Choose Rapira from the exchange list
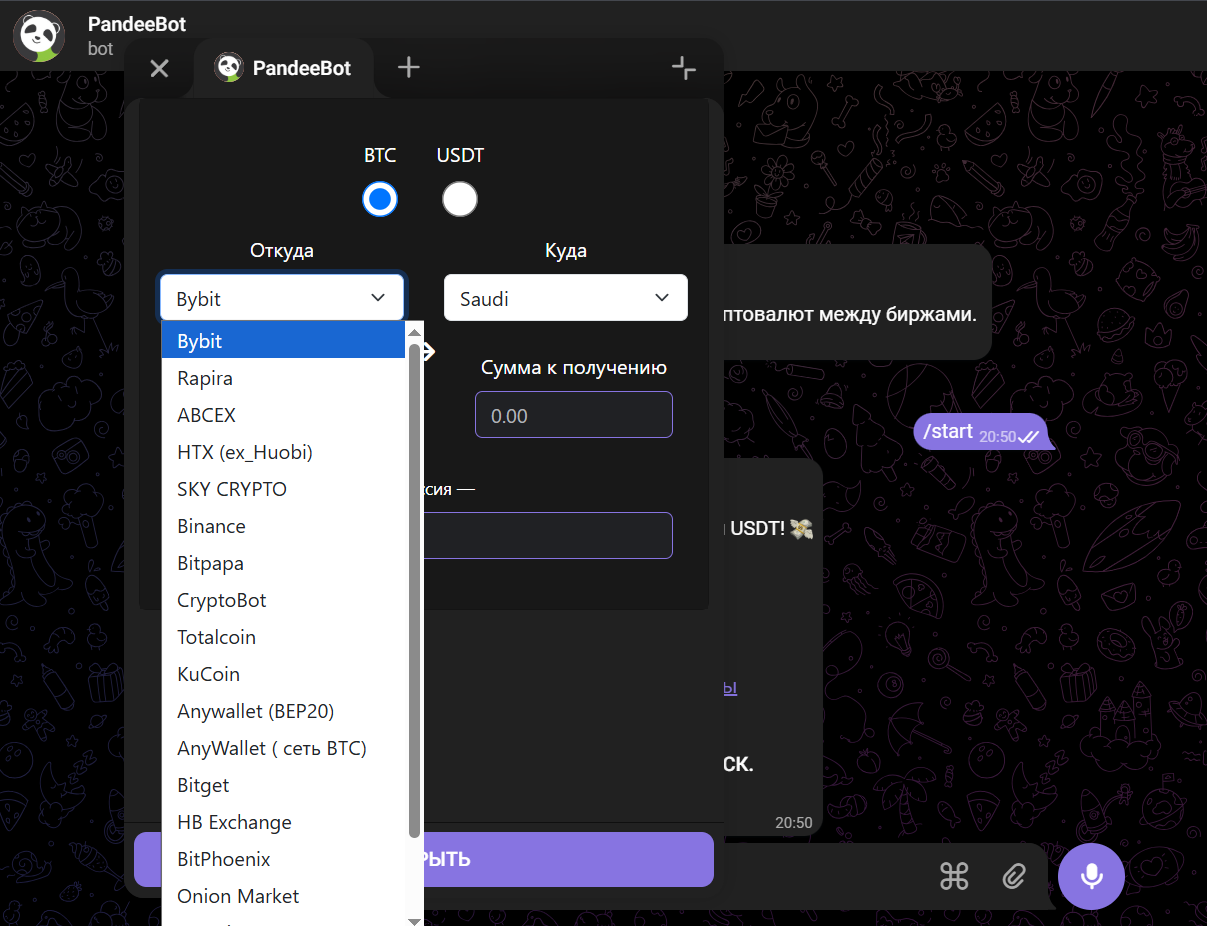The image size is (1207, 926). tap(283, 378)
